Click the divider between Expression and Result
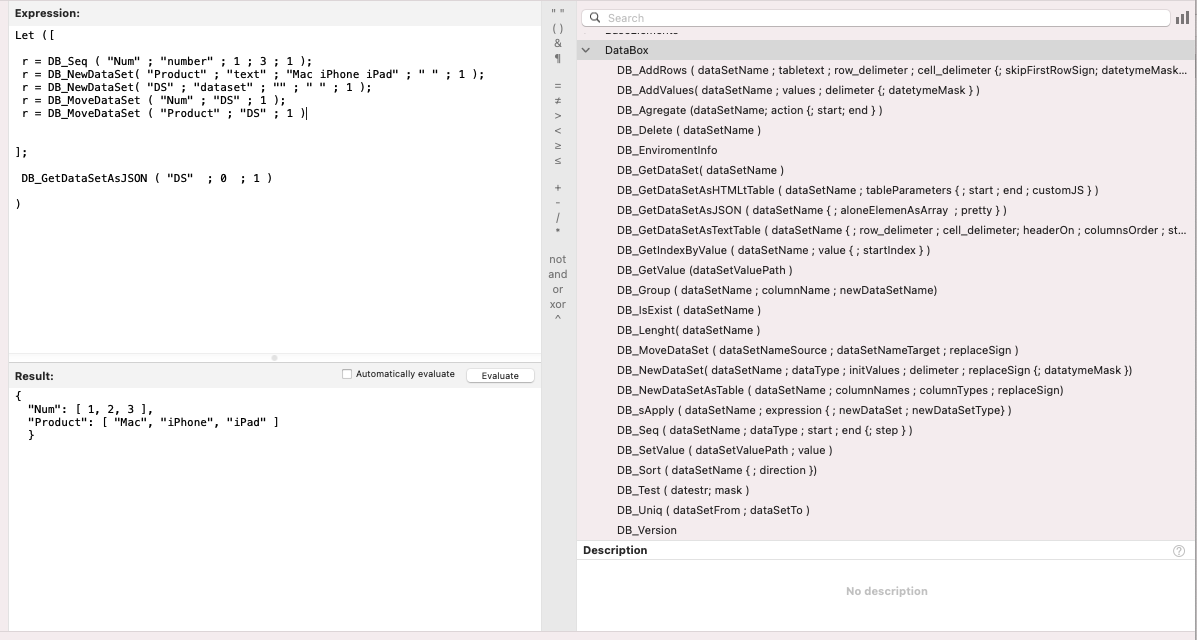1197x640 pixels. tap(275, 358)
